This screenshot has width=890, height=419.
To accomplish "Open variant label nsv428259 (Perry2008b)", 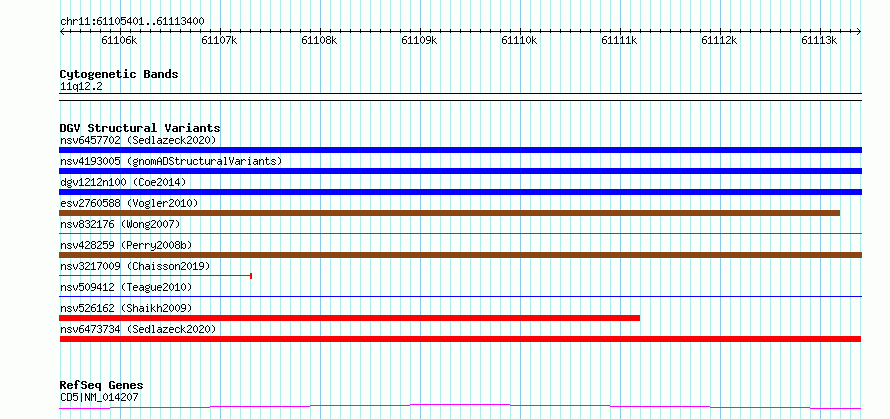I will [x=126, y=245].
